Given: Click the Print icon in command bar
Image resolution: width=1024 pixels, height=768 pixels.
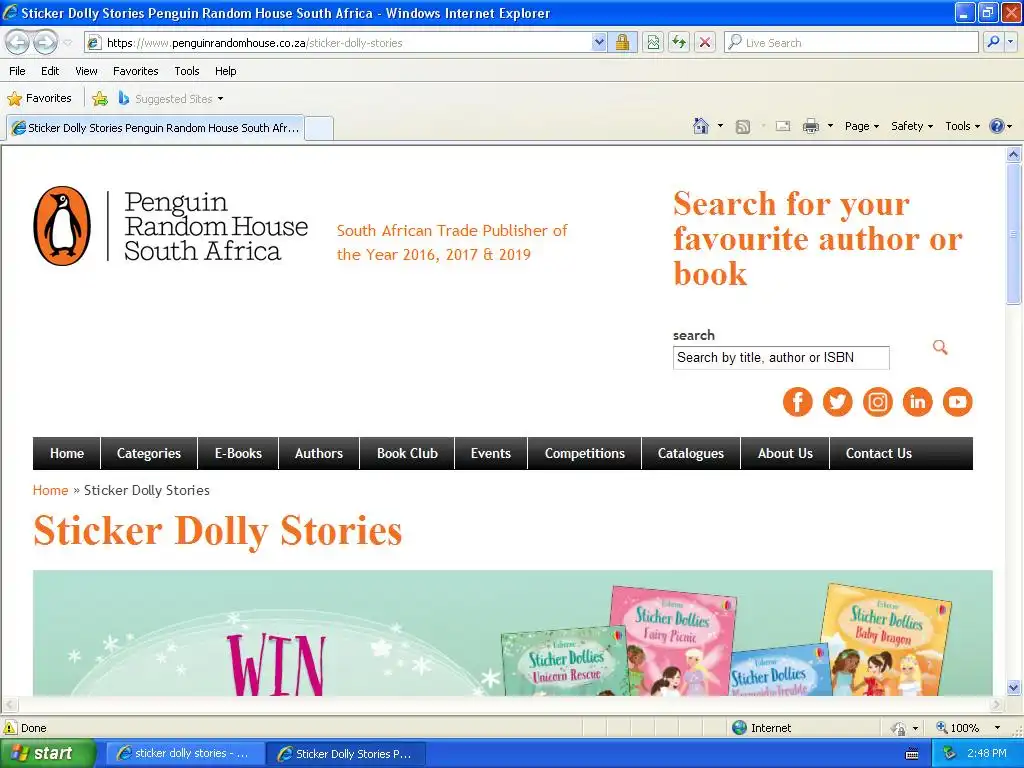Looking at the screenshot, I should pyautogui.click(x=810, y=126).
